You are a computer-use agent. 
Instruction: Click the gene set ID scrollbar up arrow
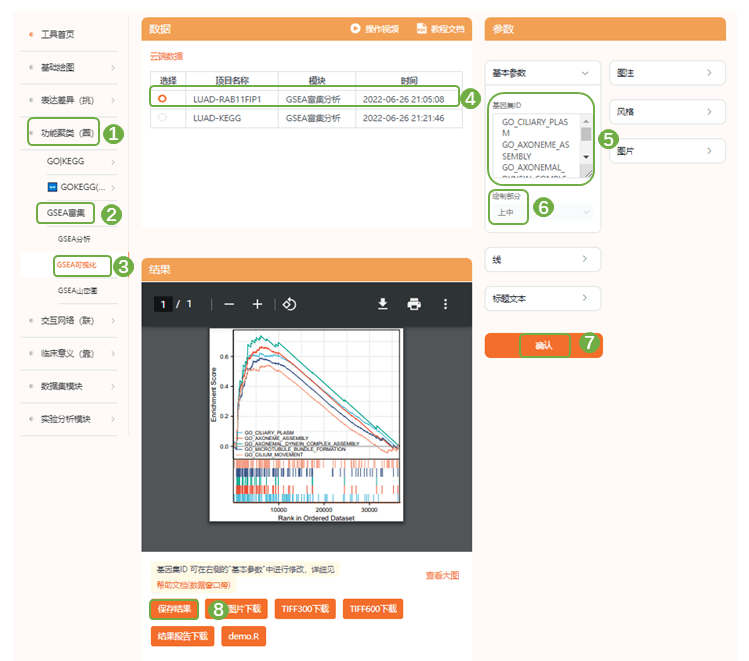586,121
